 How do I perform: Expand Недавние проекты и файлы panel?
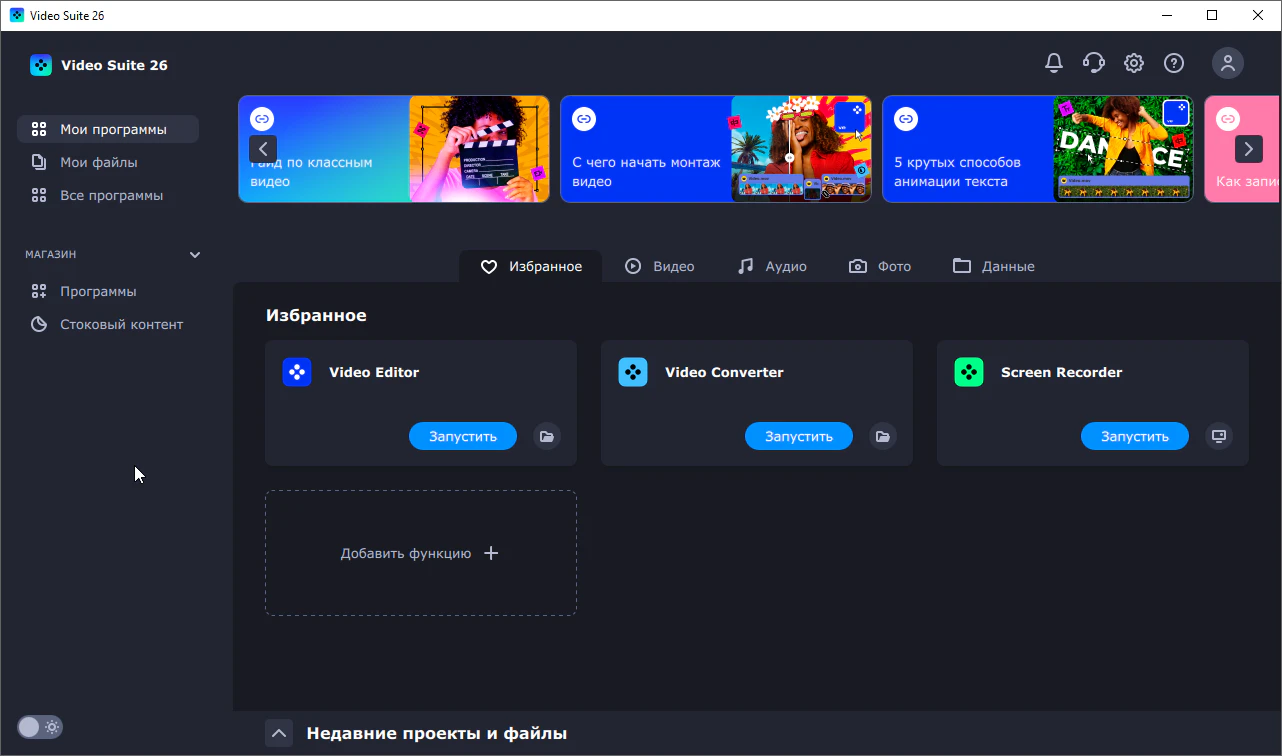click(x=279, y=733)
